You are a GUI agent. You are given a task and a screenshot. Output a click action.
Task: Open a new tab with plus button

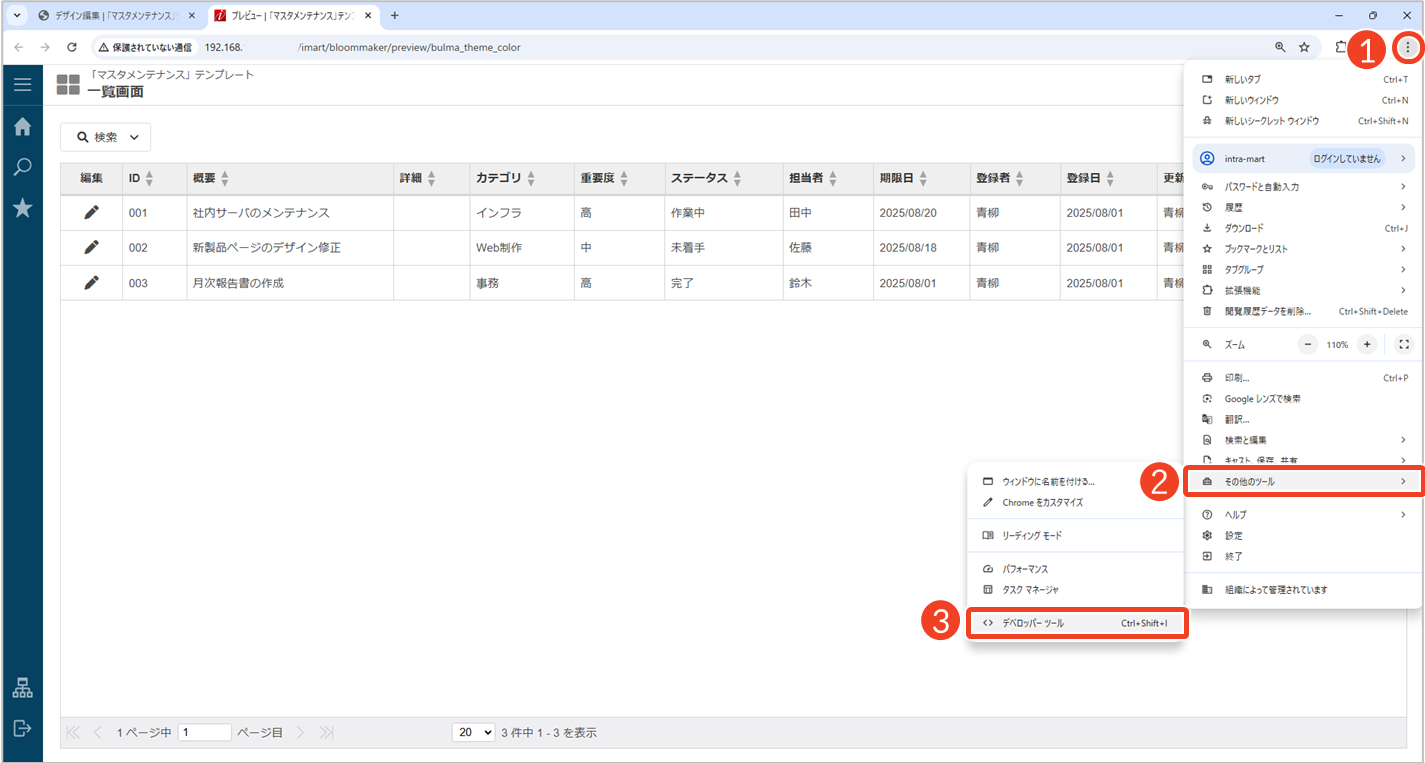(x=394, y=16)
